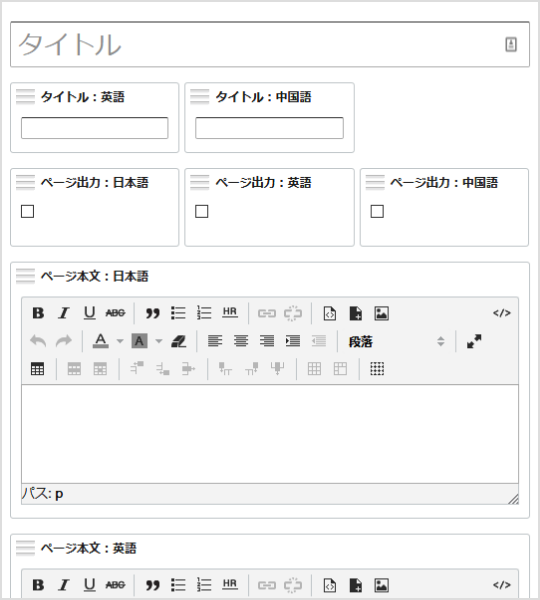This screenshot has height=600, width=540.
Task: Insert link in Japanese body editor
Action: coord(267,313)
